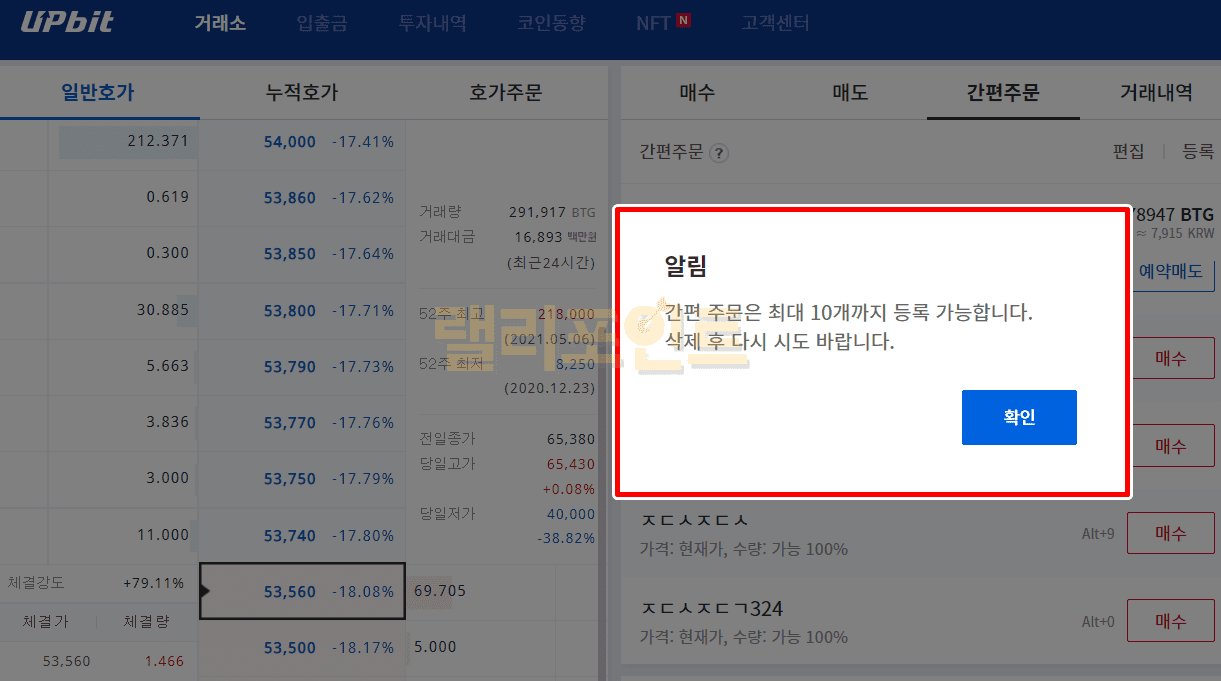Image resolution: width=1221 pixels, height=681 pixels.
Task: Select the 호가주문 tab
Action: (505, 93)
